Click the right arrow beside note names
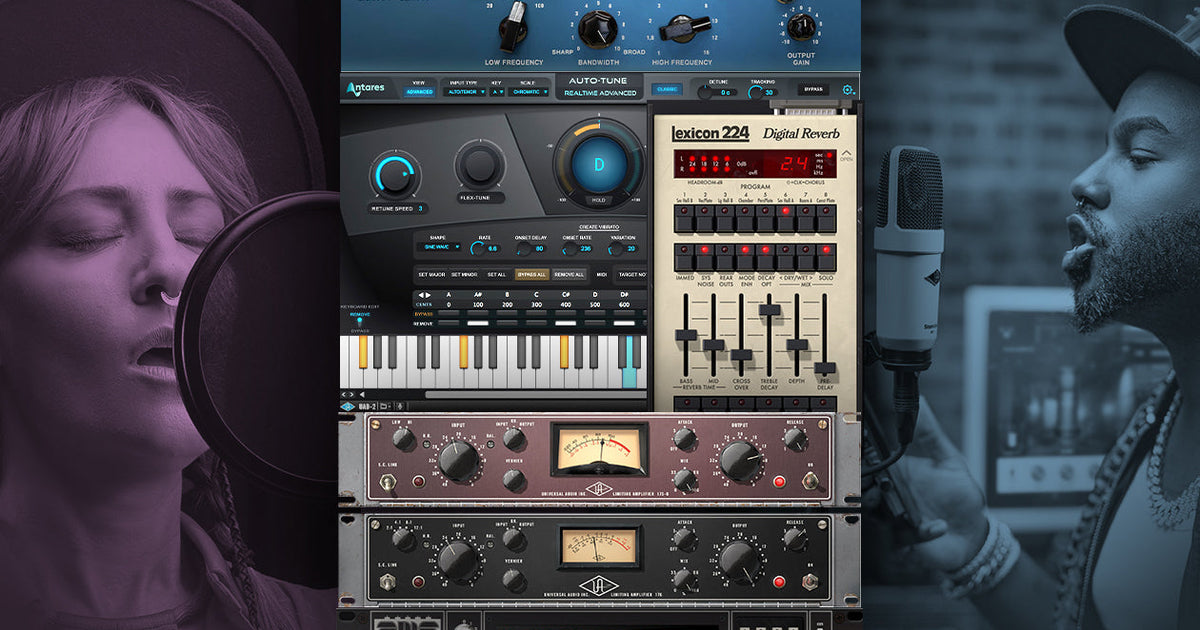Screen dimensions: 1200x630 point(428,295)
